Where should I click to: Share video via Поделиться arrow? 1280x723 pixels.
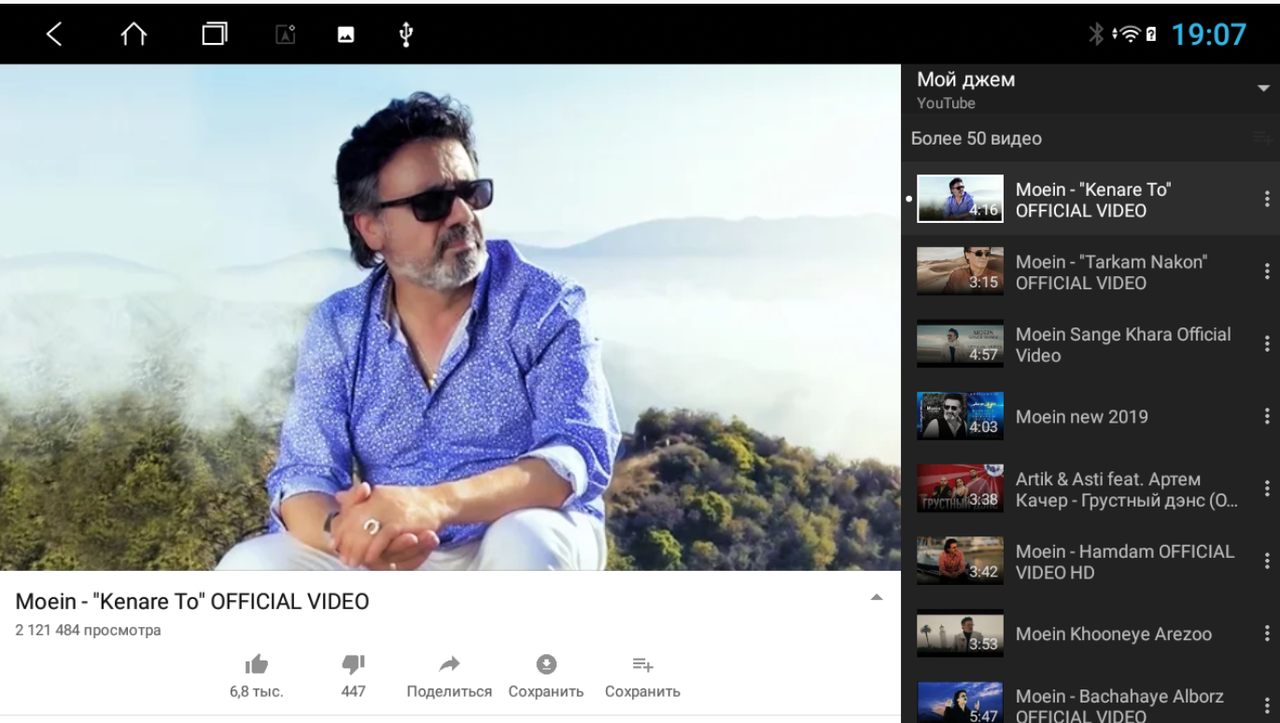click(x=449, y=664)
